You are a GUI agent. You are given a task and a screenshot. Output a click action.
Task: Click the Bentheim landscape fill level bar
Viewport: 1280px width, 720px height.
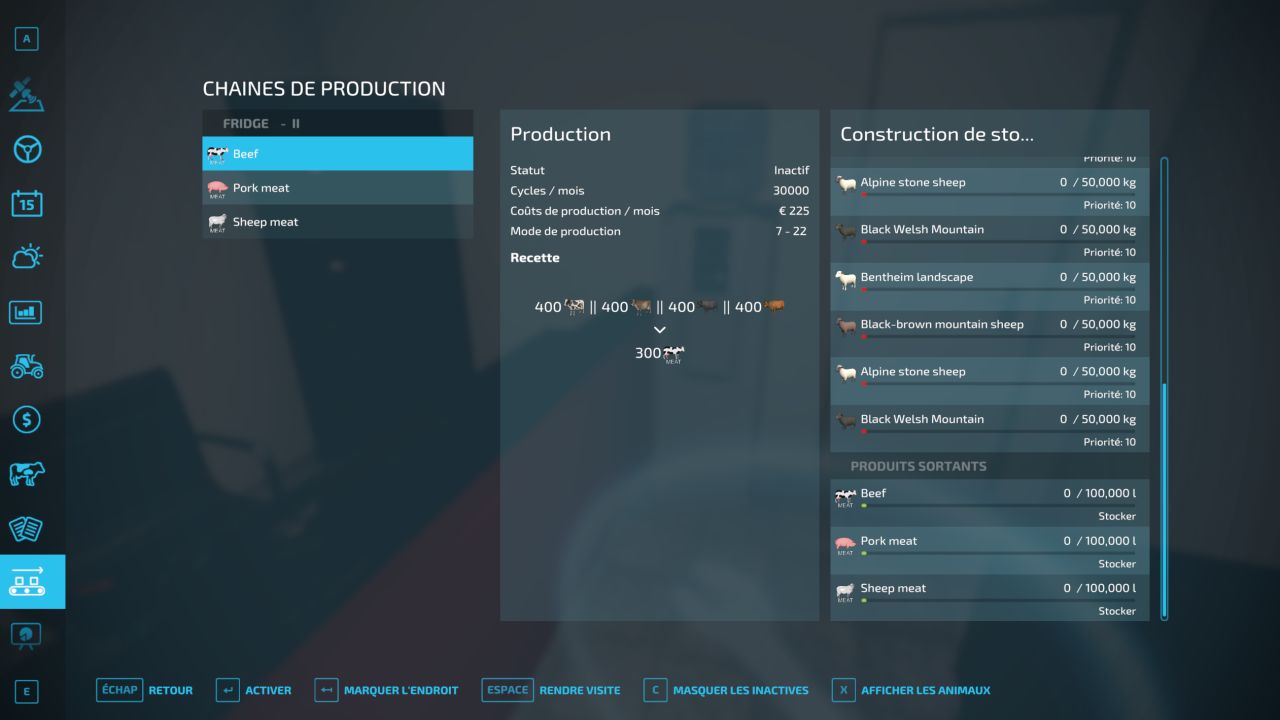(998, 289)
